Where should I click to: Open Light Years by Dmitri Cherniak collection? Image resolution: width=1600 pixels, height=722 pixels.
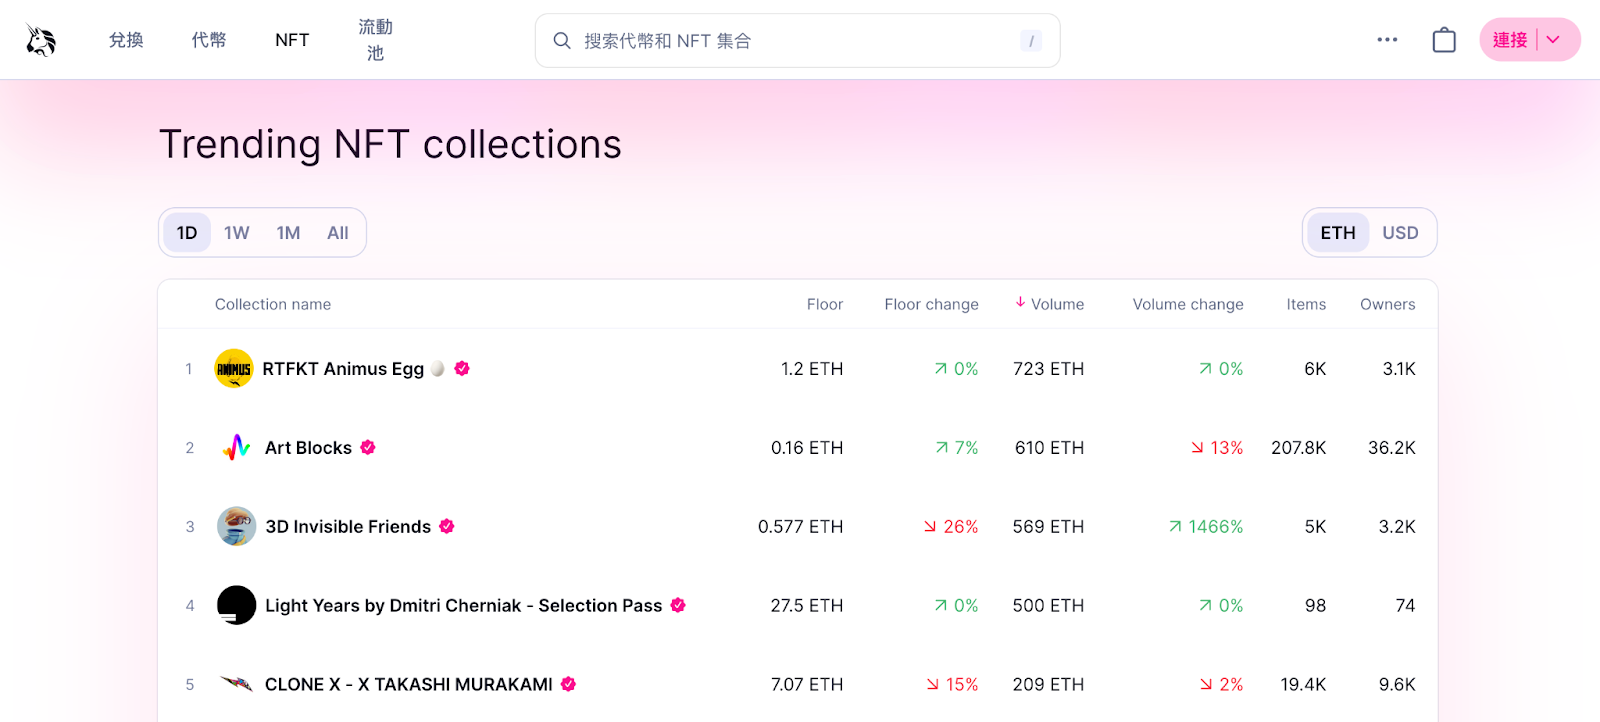(463, 606)
